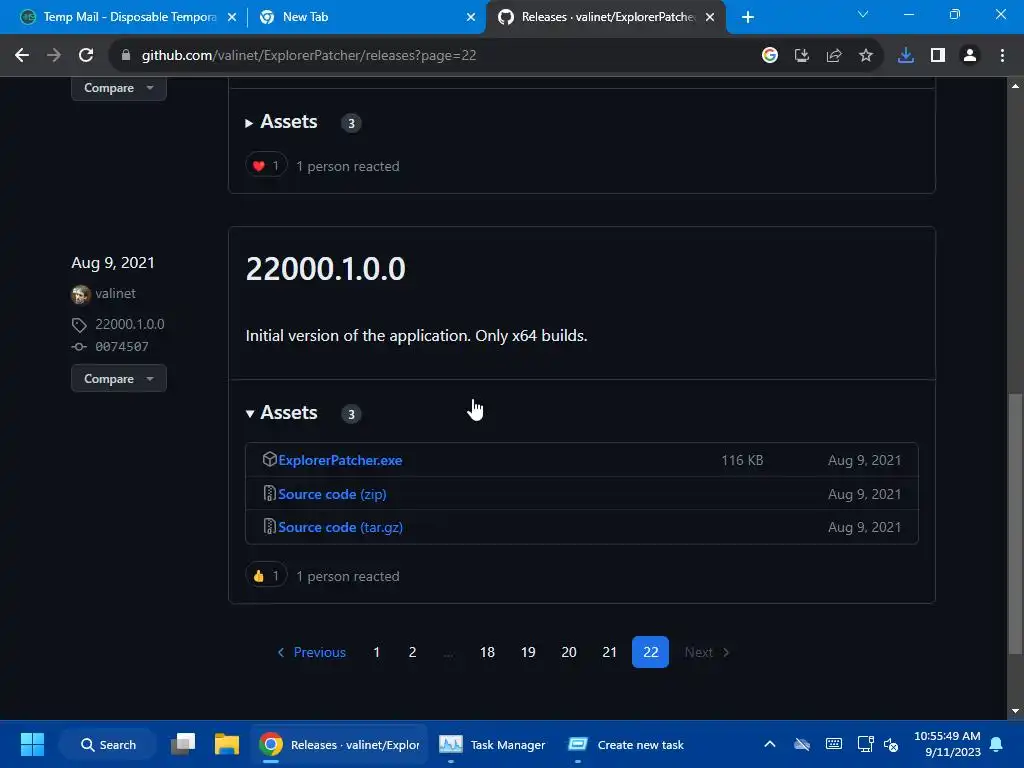1024x768 pixels.
Task: Open the Chrome three-dot menu
Action: (1002, 56)
